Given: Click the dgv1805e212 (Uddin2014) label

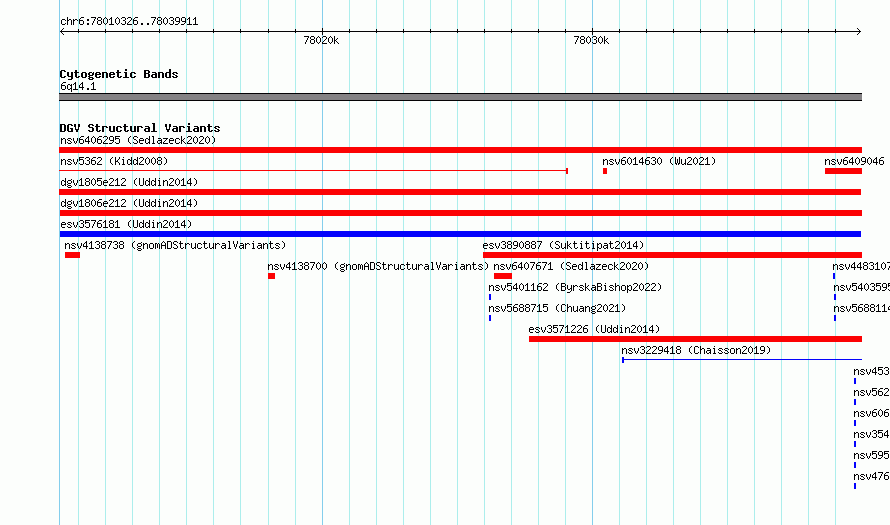Looking at the screenshot, I should tap(129, 182).
